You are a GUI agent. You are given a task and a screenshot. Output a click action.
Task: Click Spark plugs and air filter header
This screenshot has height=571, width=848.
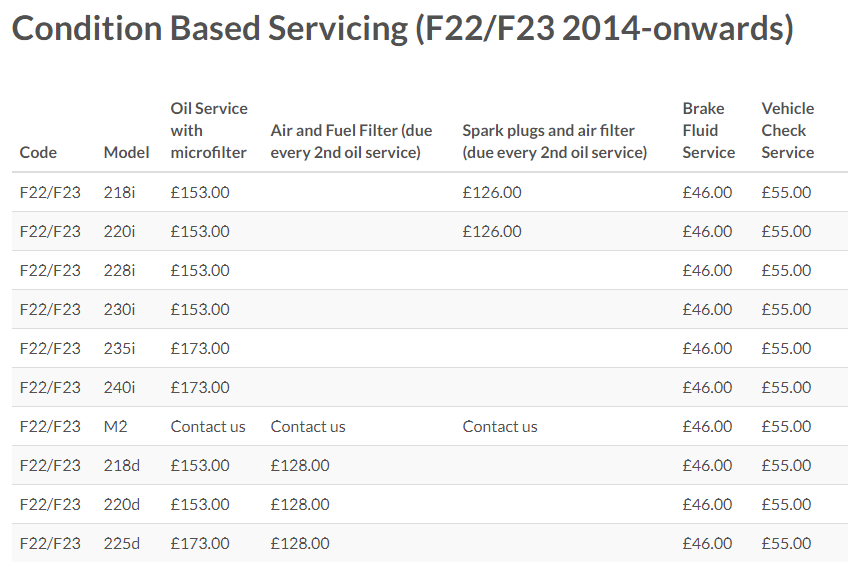click(554, 142)
